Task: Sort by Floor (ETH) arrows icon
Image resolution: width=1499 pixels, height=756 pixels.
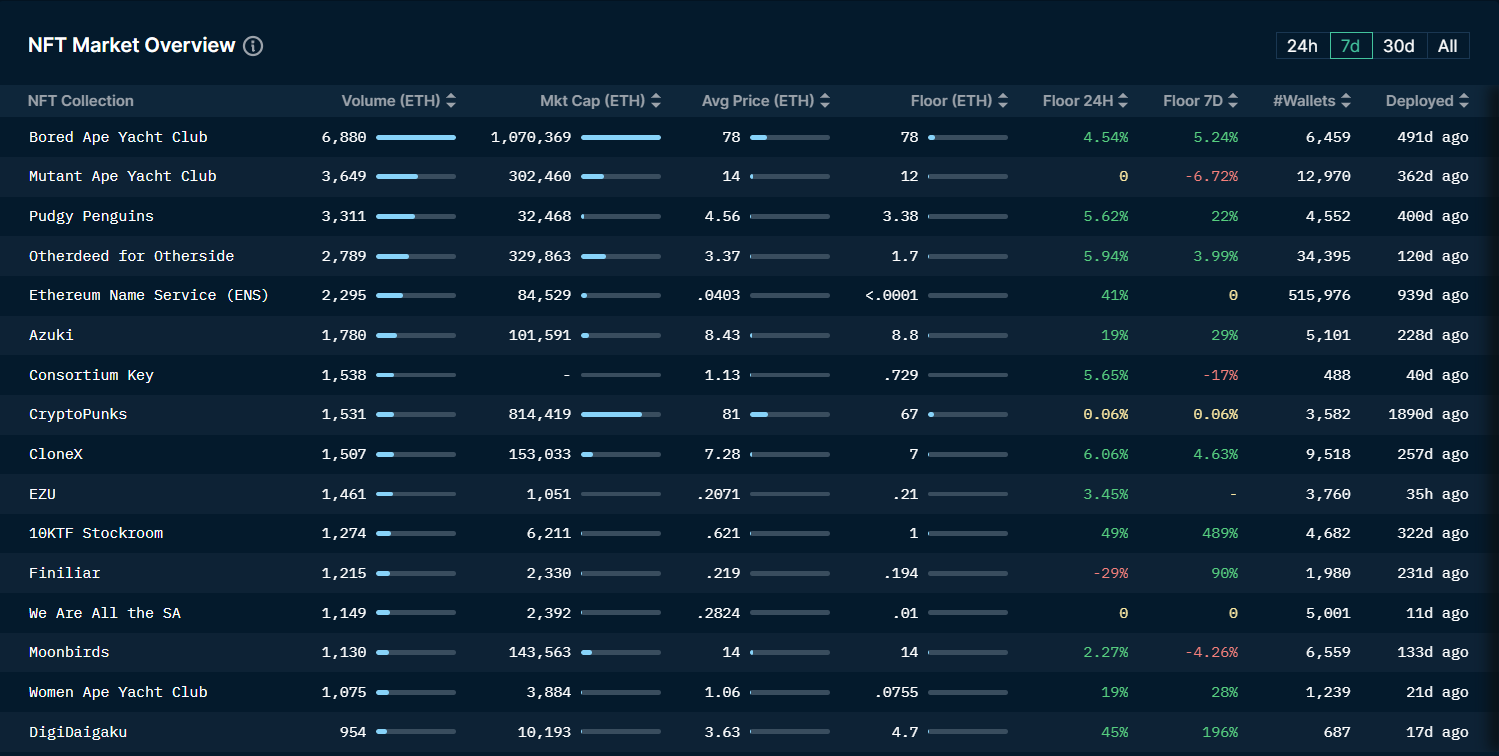Action: (x=1003, y=101)
